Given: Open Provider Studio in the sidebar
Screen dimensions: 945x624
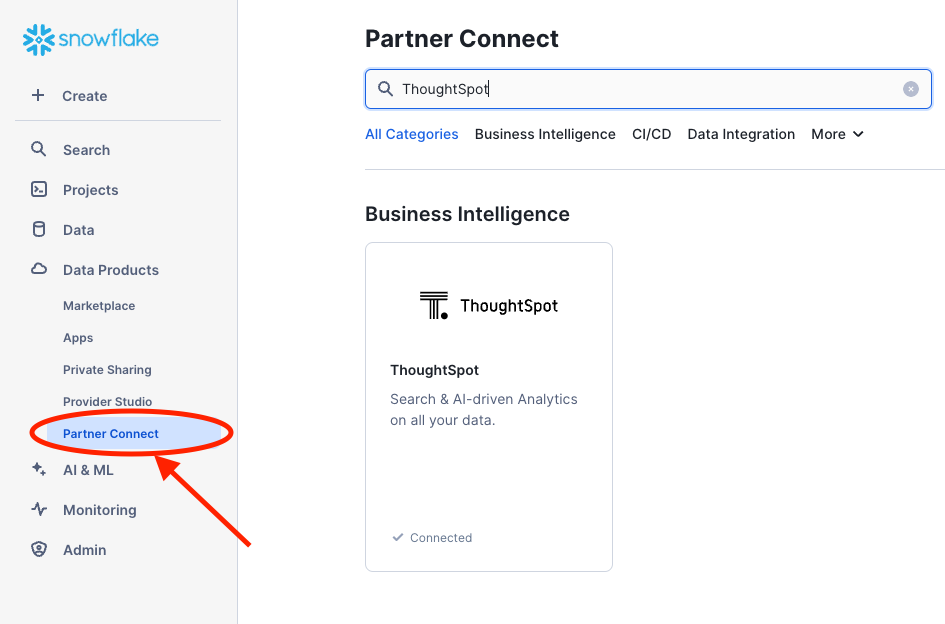Looking at the screenshot, I should (x=107, y=402).
